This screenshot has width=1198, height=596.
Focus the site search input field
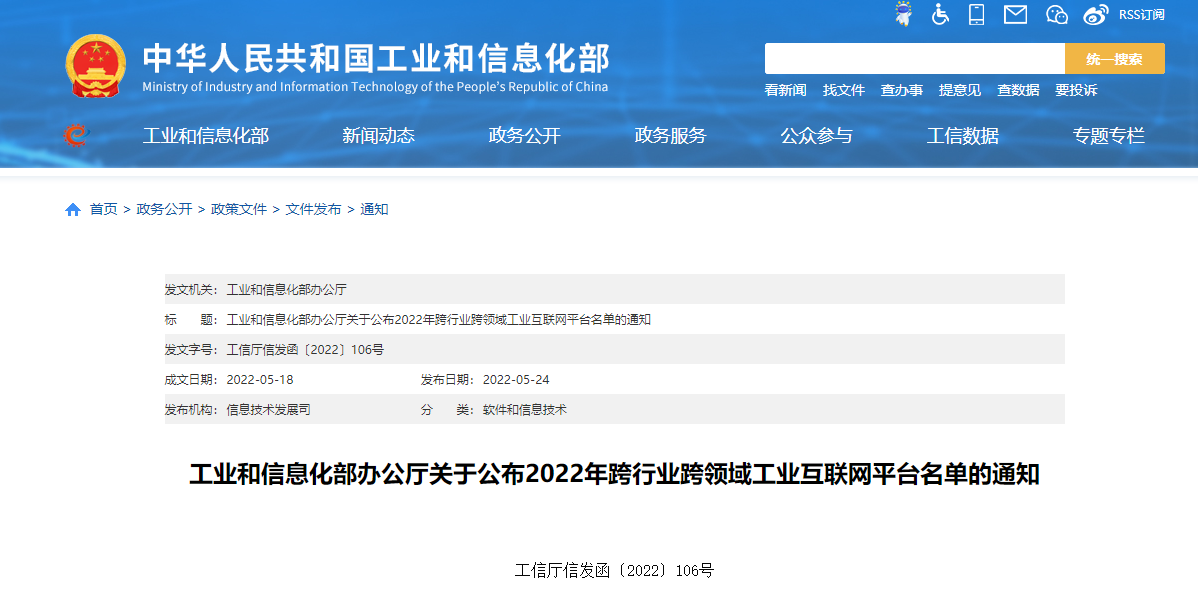tap(914, 59)
